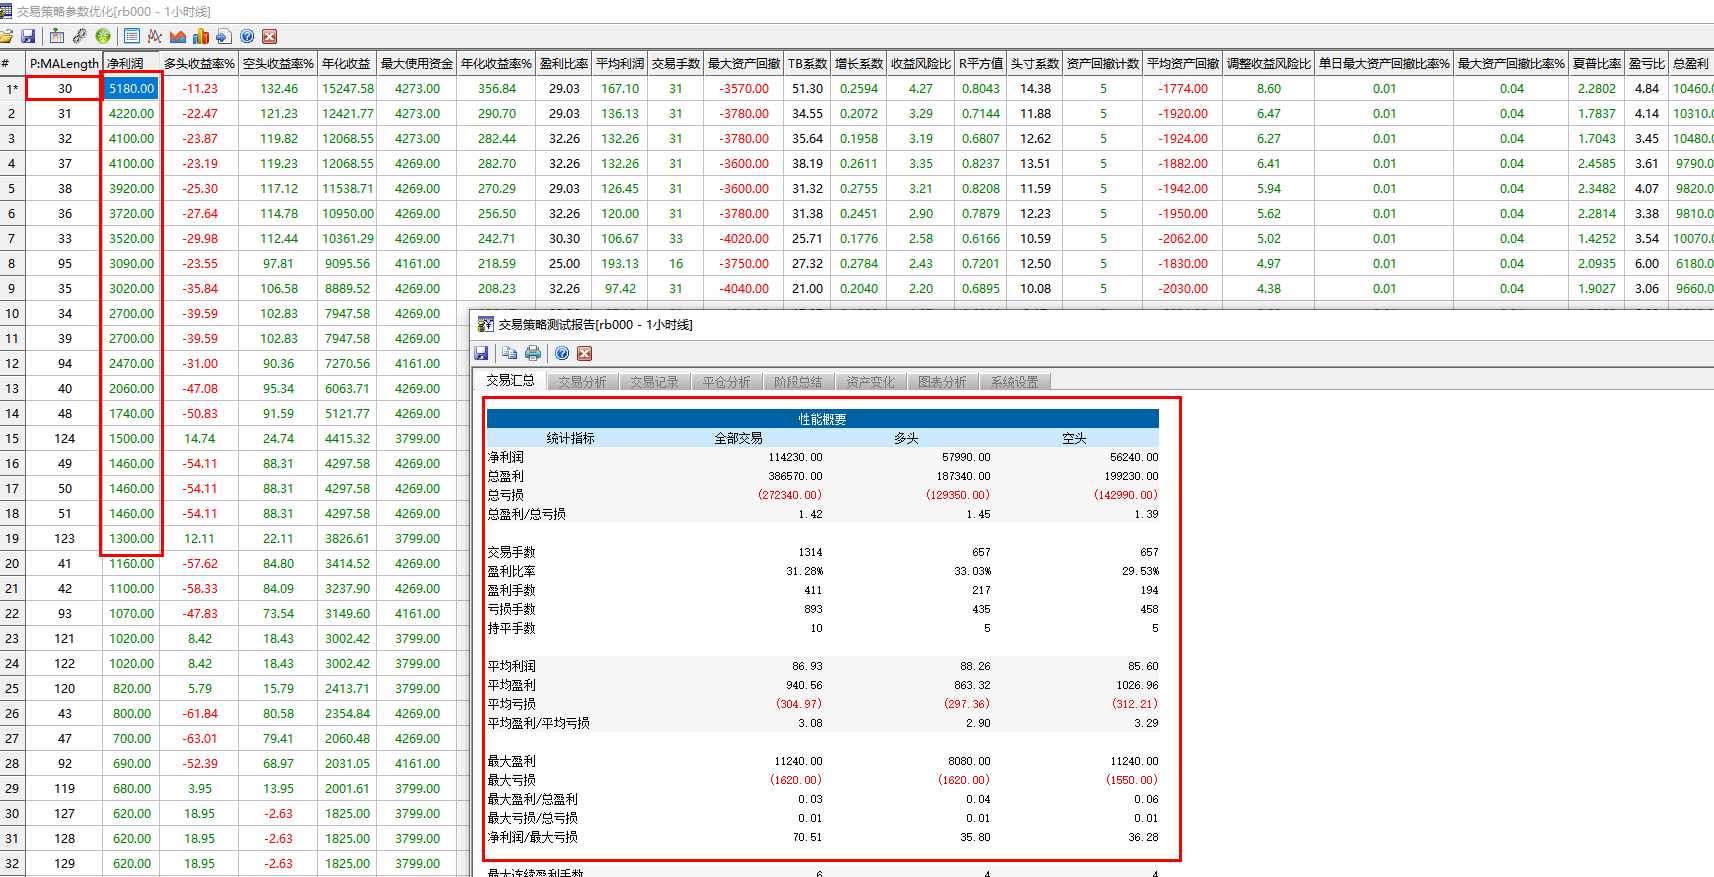Click the 最大资产回撤 column header
Screen dimensions: 1714x877
pos(744,63)
